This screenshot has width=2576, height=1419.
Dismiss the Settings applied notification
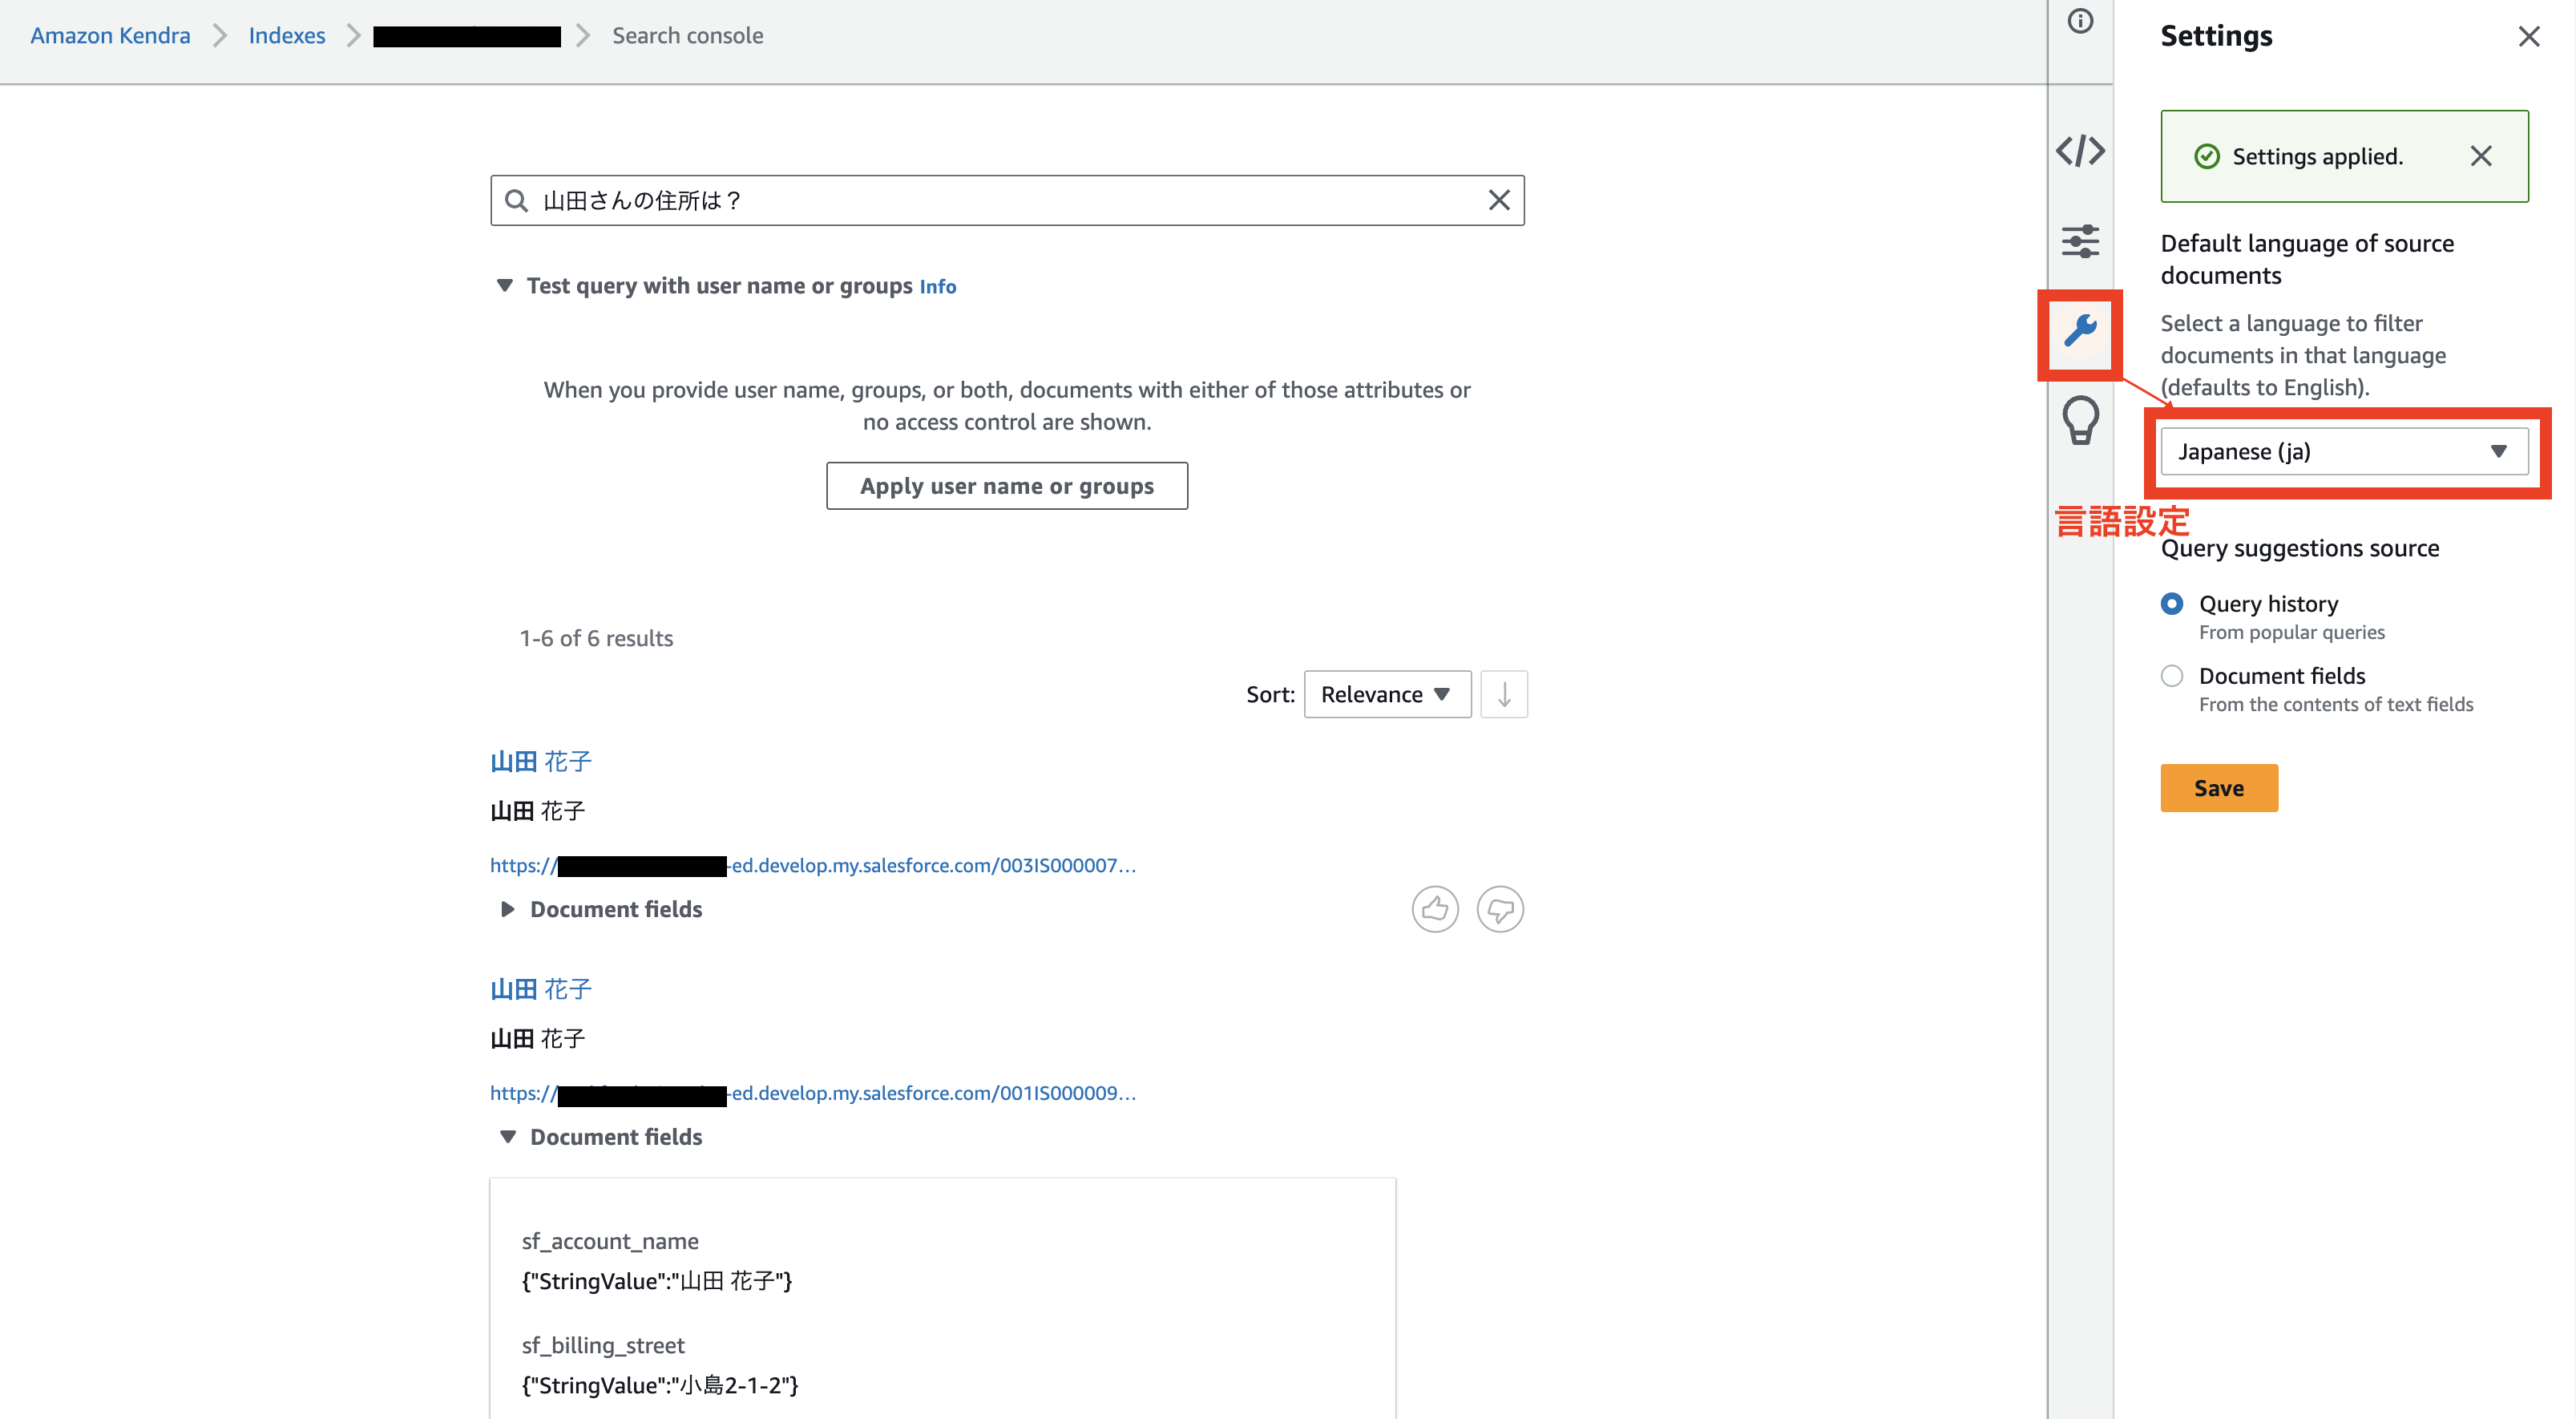[x=2480, y=156]
